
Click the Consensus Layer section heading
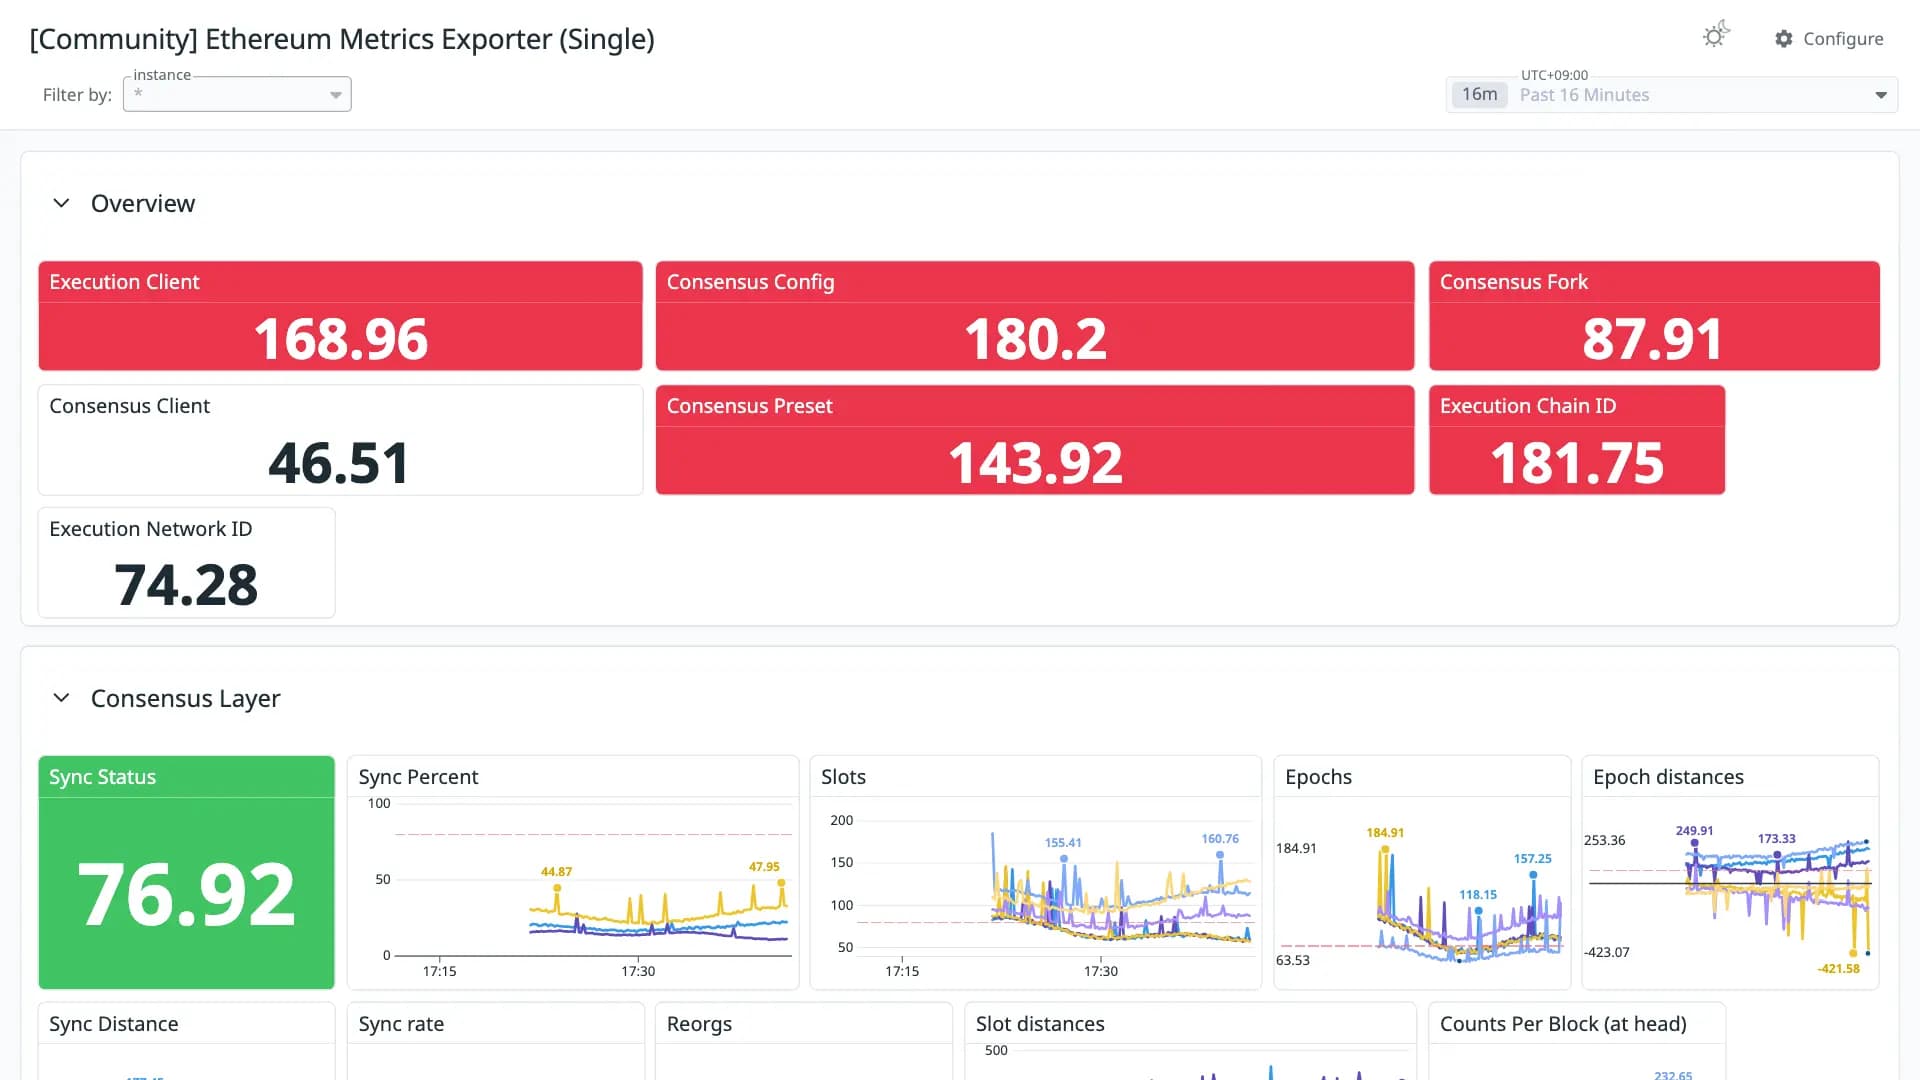click(x=185, y=698)
